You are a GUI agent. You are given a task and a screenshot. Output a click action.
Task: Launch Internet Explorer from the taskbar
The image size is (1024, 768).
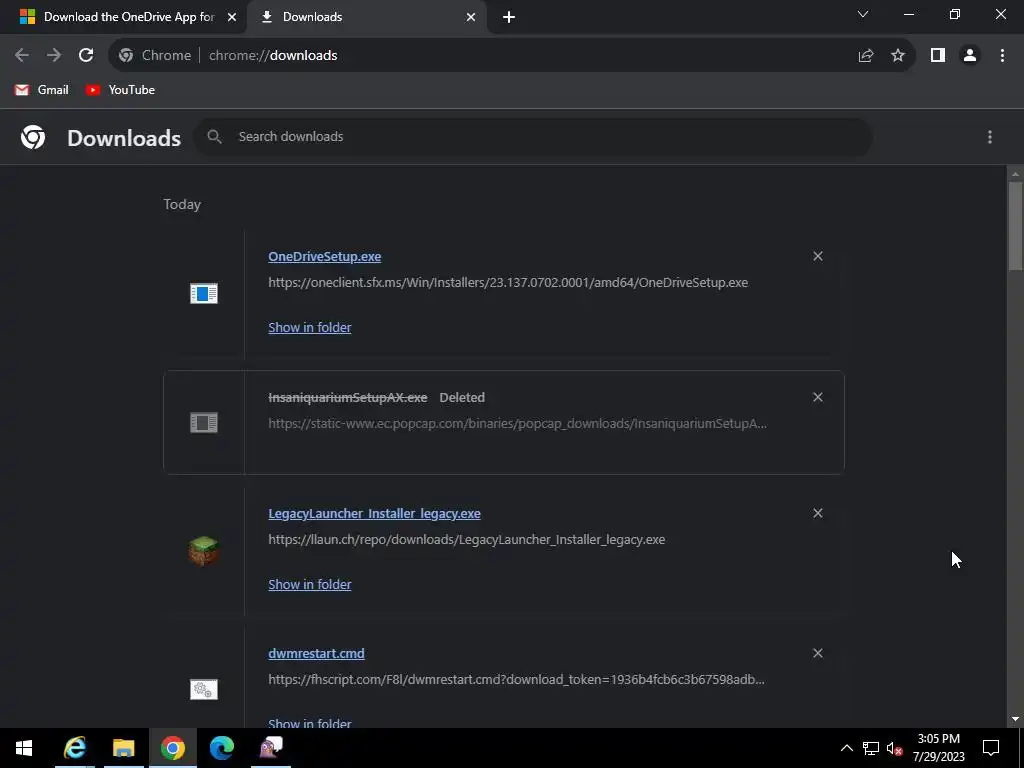(x=74, y=748)
